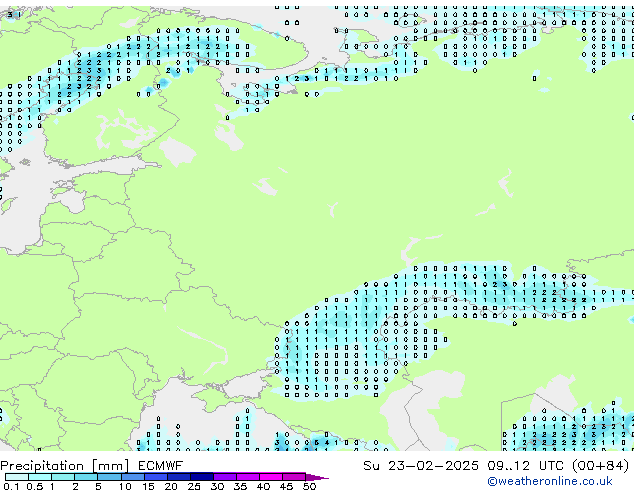The width and height of the screenshot is (634, 490).
Task: Click the 0.5–1 mm legend color box
Action: (x=40, y=477)
